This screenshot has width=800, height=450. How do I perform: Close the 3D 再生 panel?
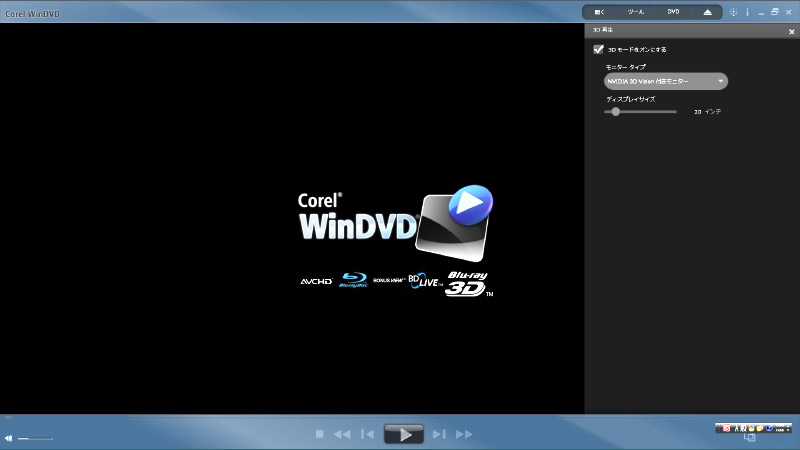(791, 31)
